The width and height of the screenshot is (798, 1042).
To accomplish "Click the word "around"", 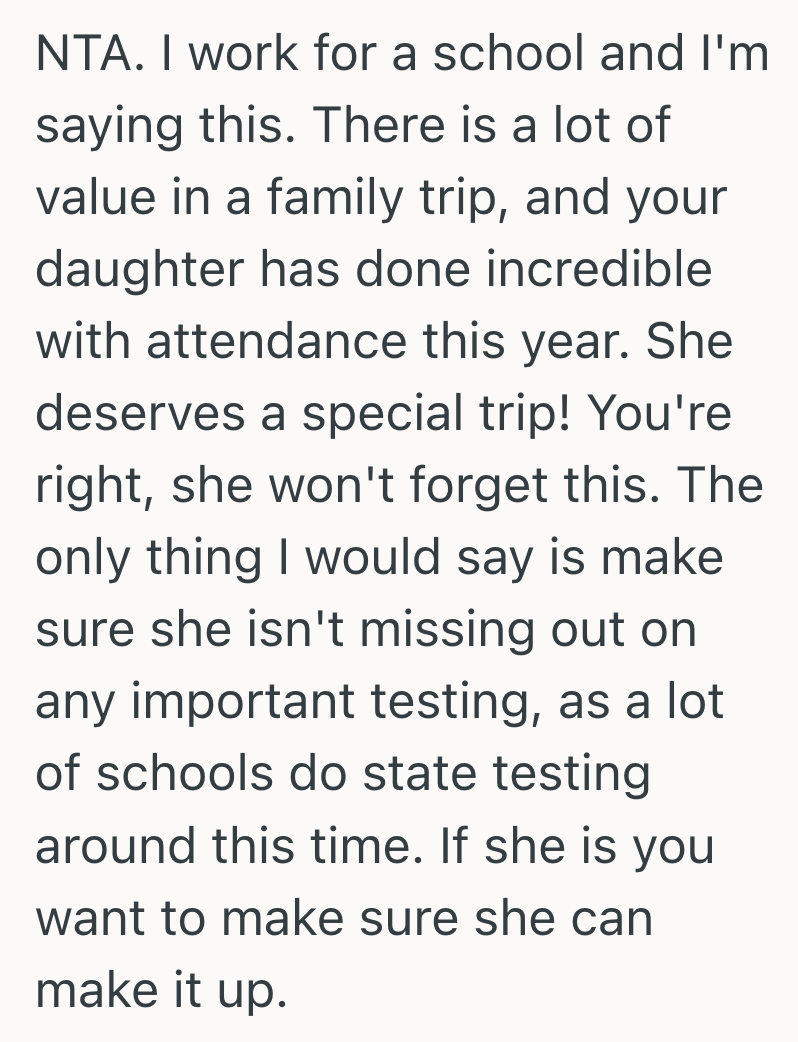I will coord(113,844).
